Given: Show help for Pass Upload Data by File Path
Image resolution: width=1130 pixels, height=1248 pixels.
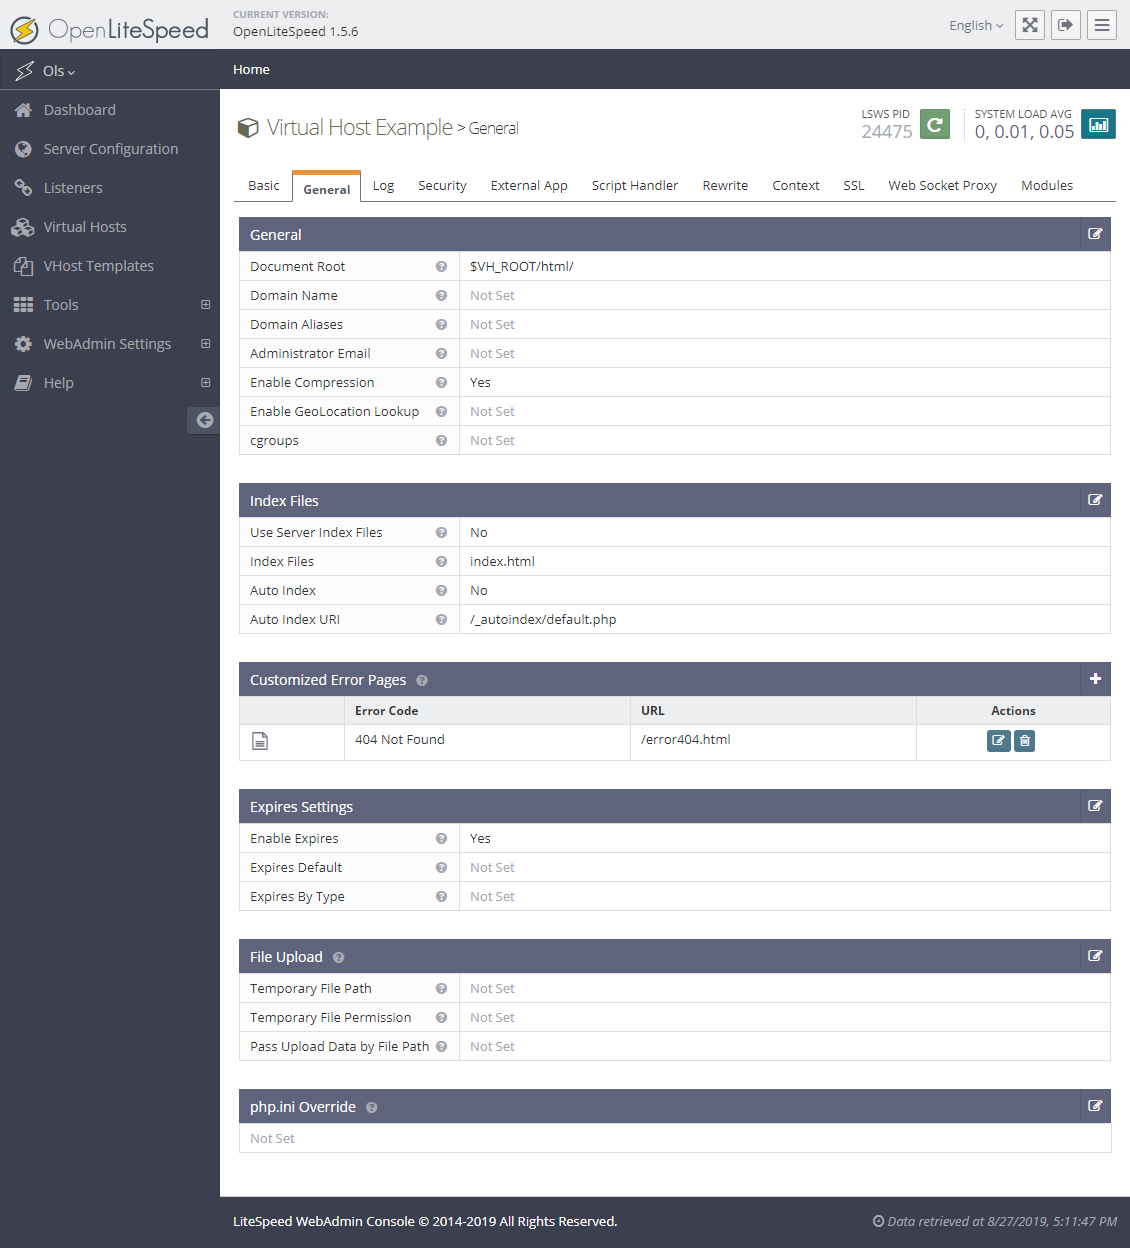Looking at the screenshot, I should [x=441, y=1047].
